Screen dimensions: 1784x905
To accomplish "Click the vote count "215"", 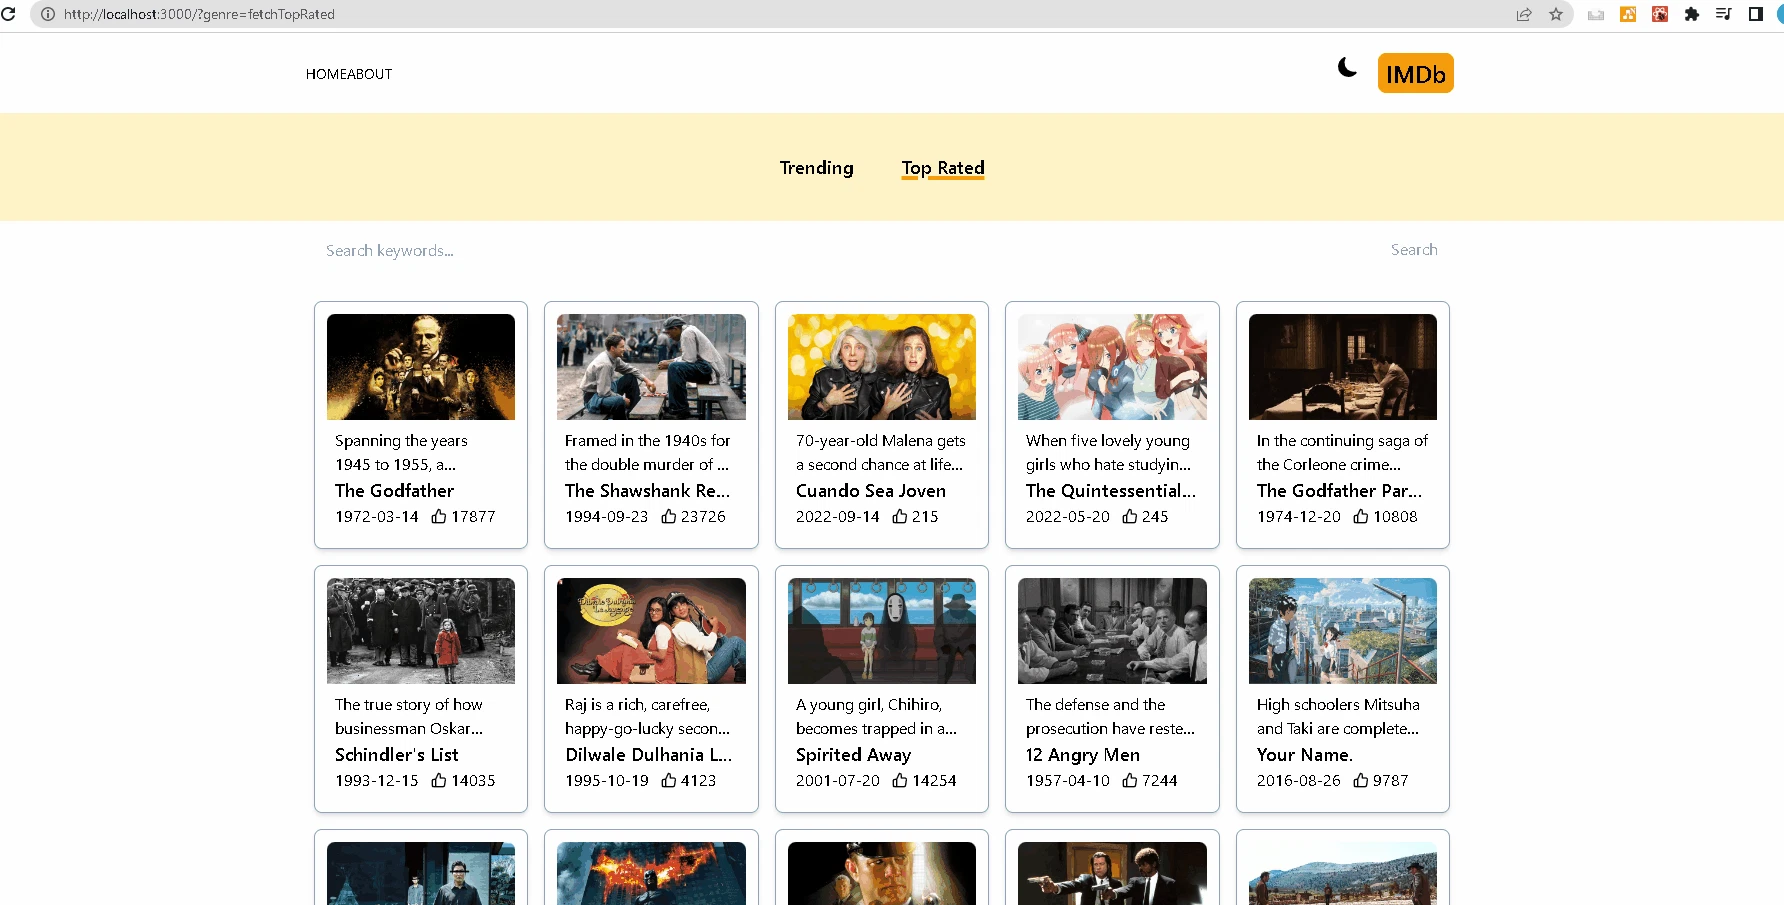I will [925, 517].
